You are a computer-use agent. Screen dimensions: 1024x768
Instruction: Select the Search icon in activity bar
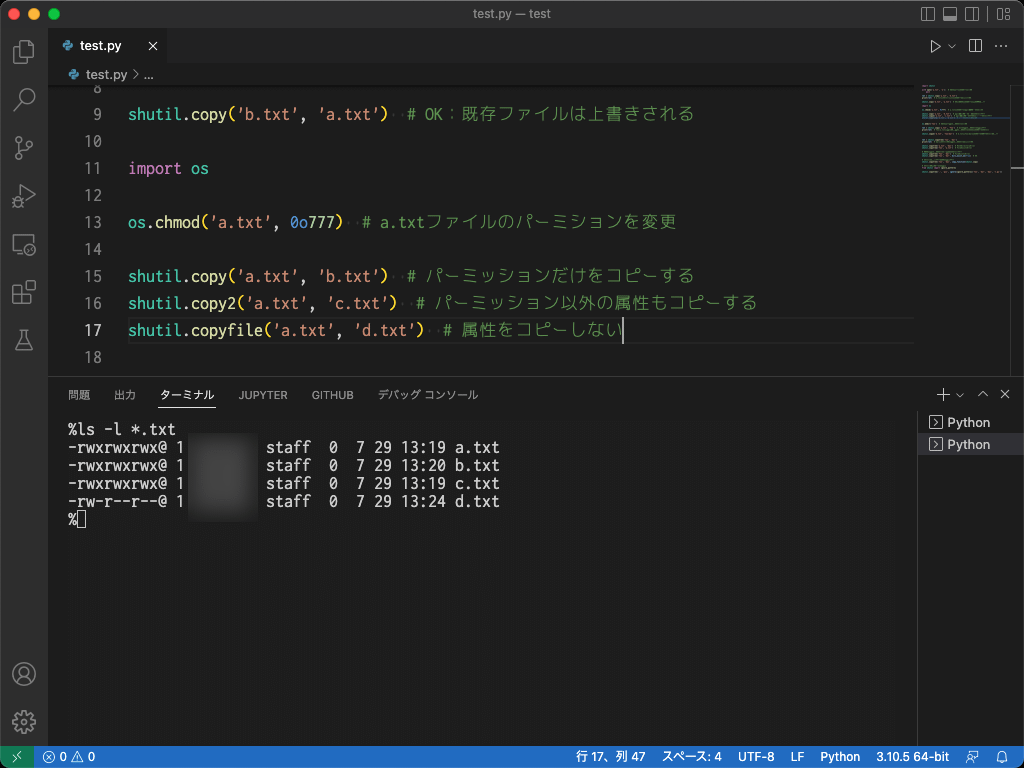coord(22,100)
